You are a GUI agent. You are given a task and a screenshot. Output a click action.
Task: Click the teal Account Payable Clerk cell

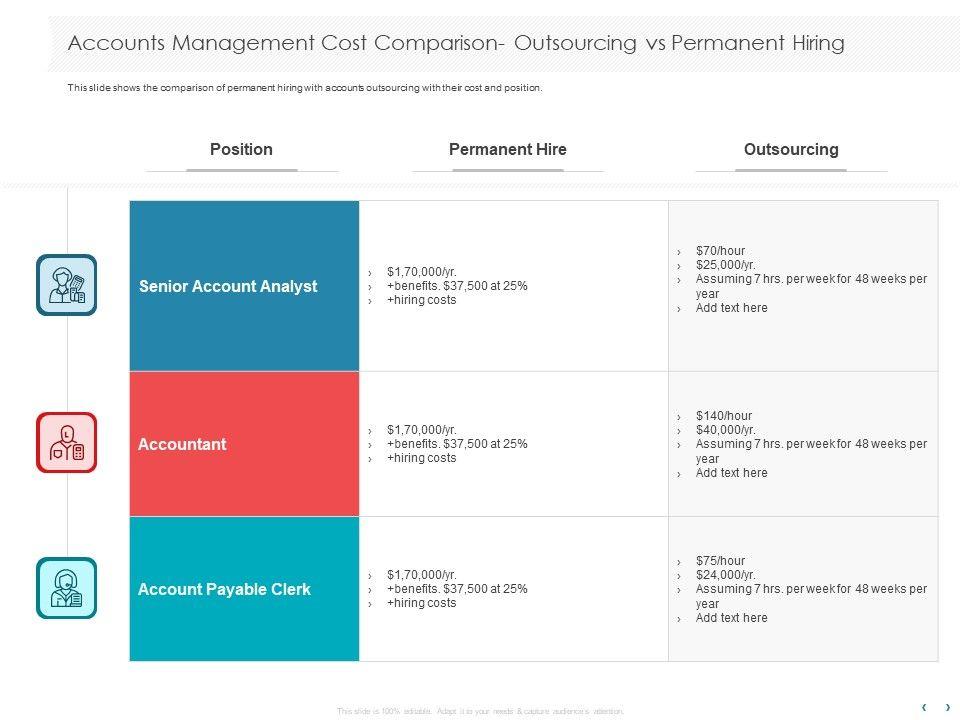click(244, 589)
